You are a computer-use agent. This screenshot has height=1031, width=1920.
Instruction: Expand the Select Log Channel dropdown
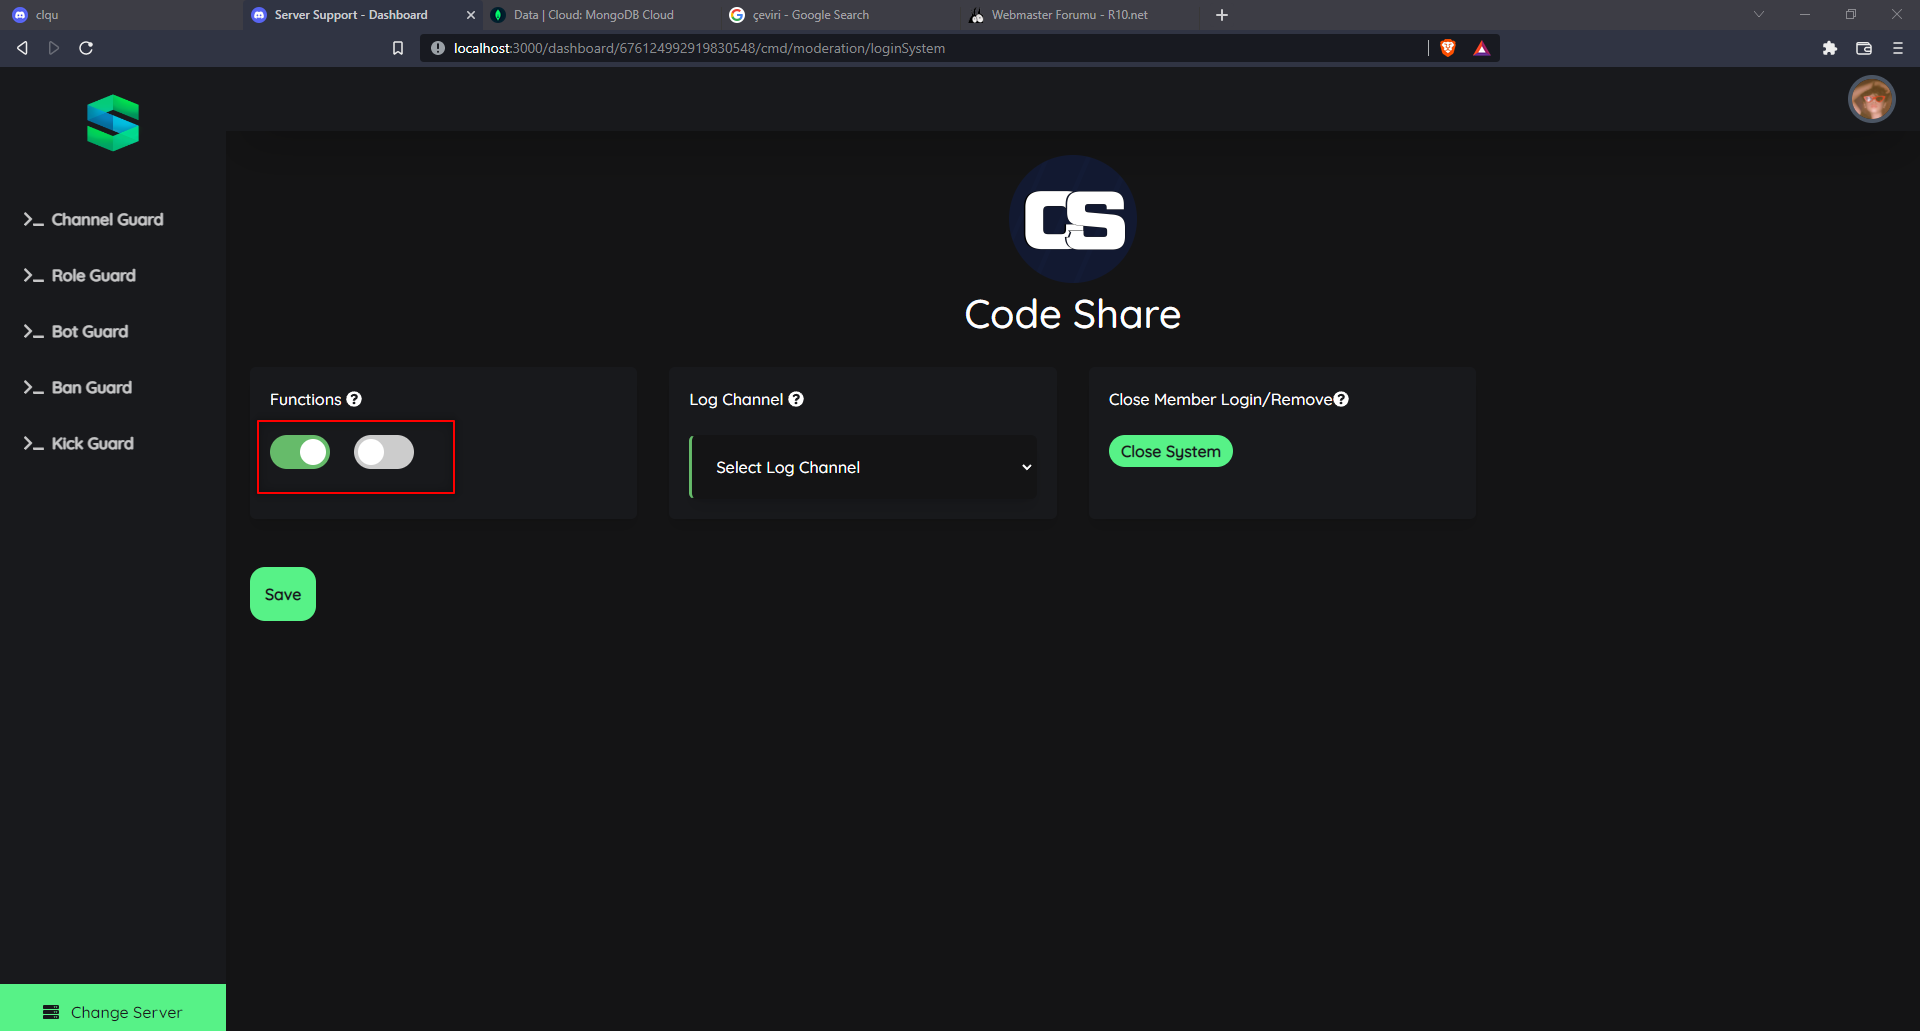pos(863,467)
